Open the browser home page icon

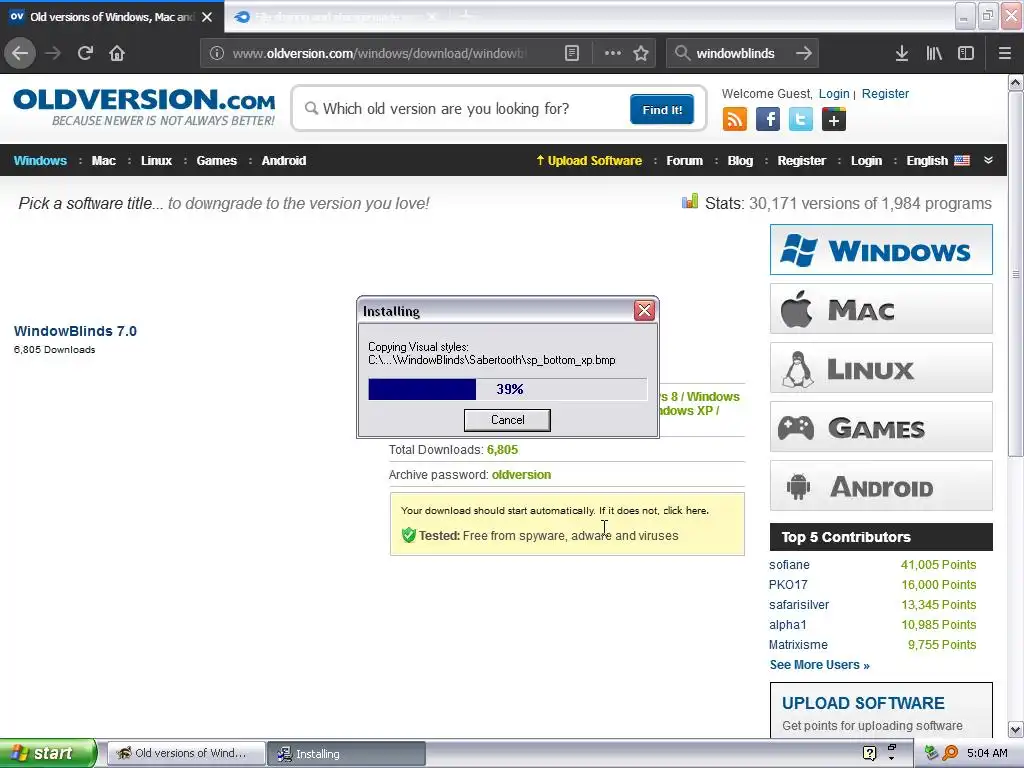[117, 53]
